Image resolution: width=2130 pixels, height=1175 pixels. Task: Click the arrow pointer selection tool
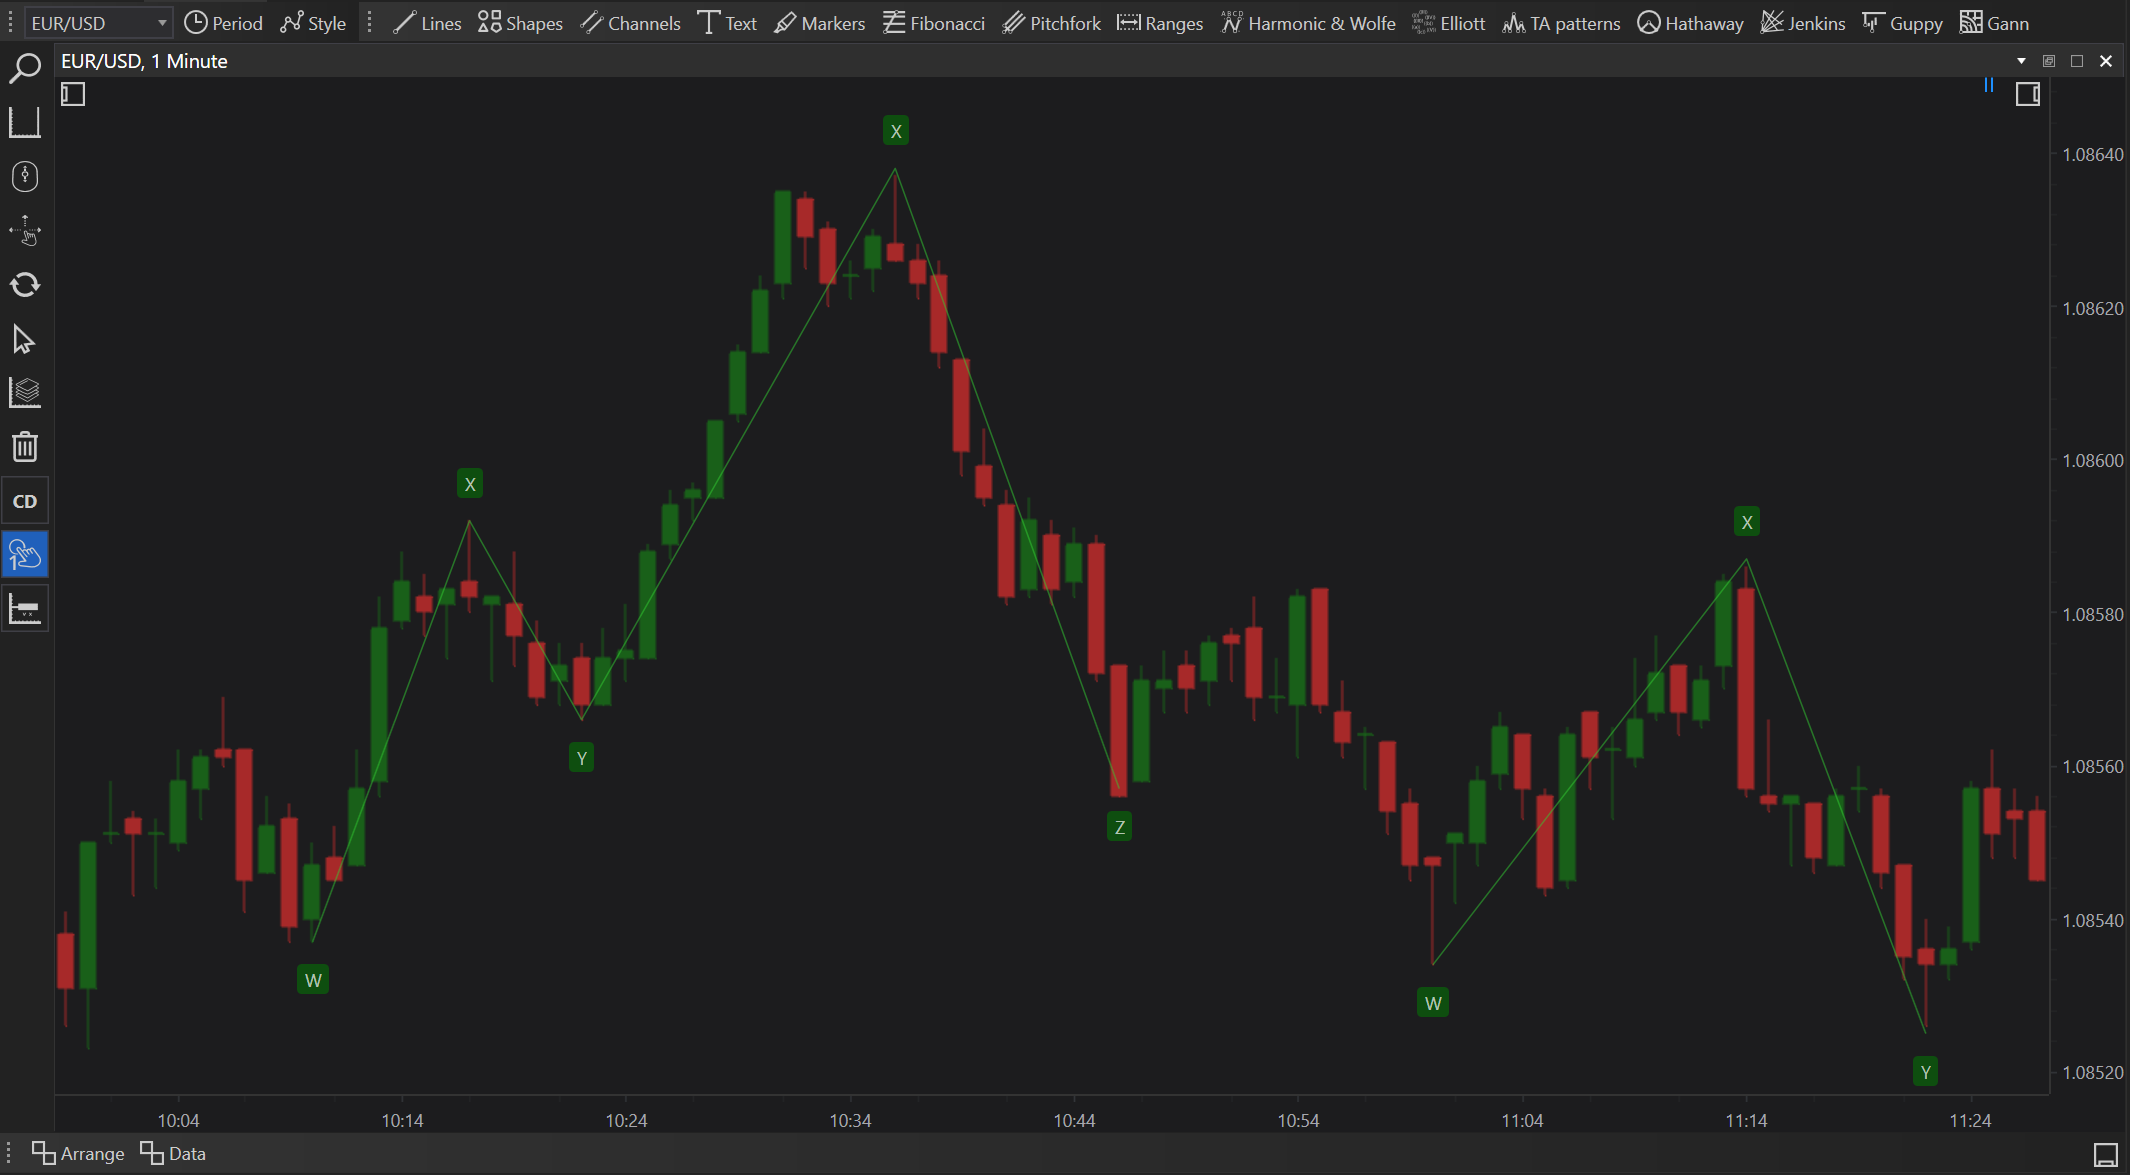[24, 339]
